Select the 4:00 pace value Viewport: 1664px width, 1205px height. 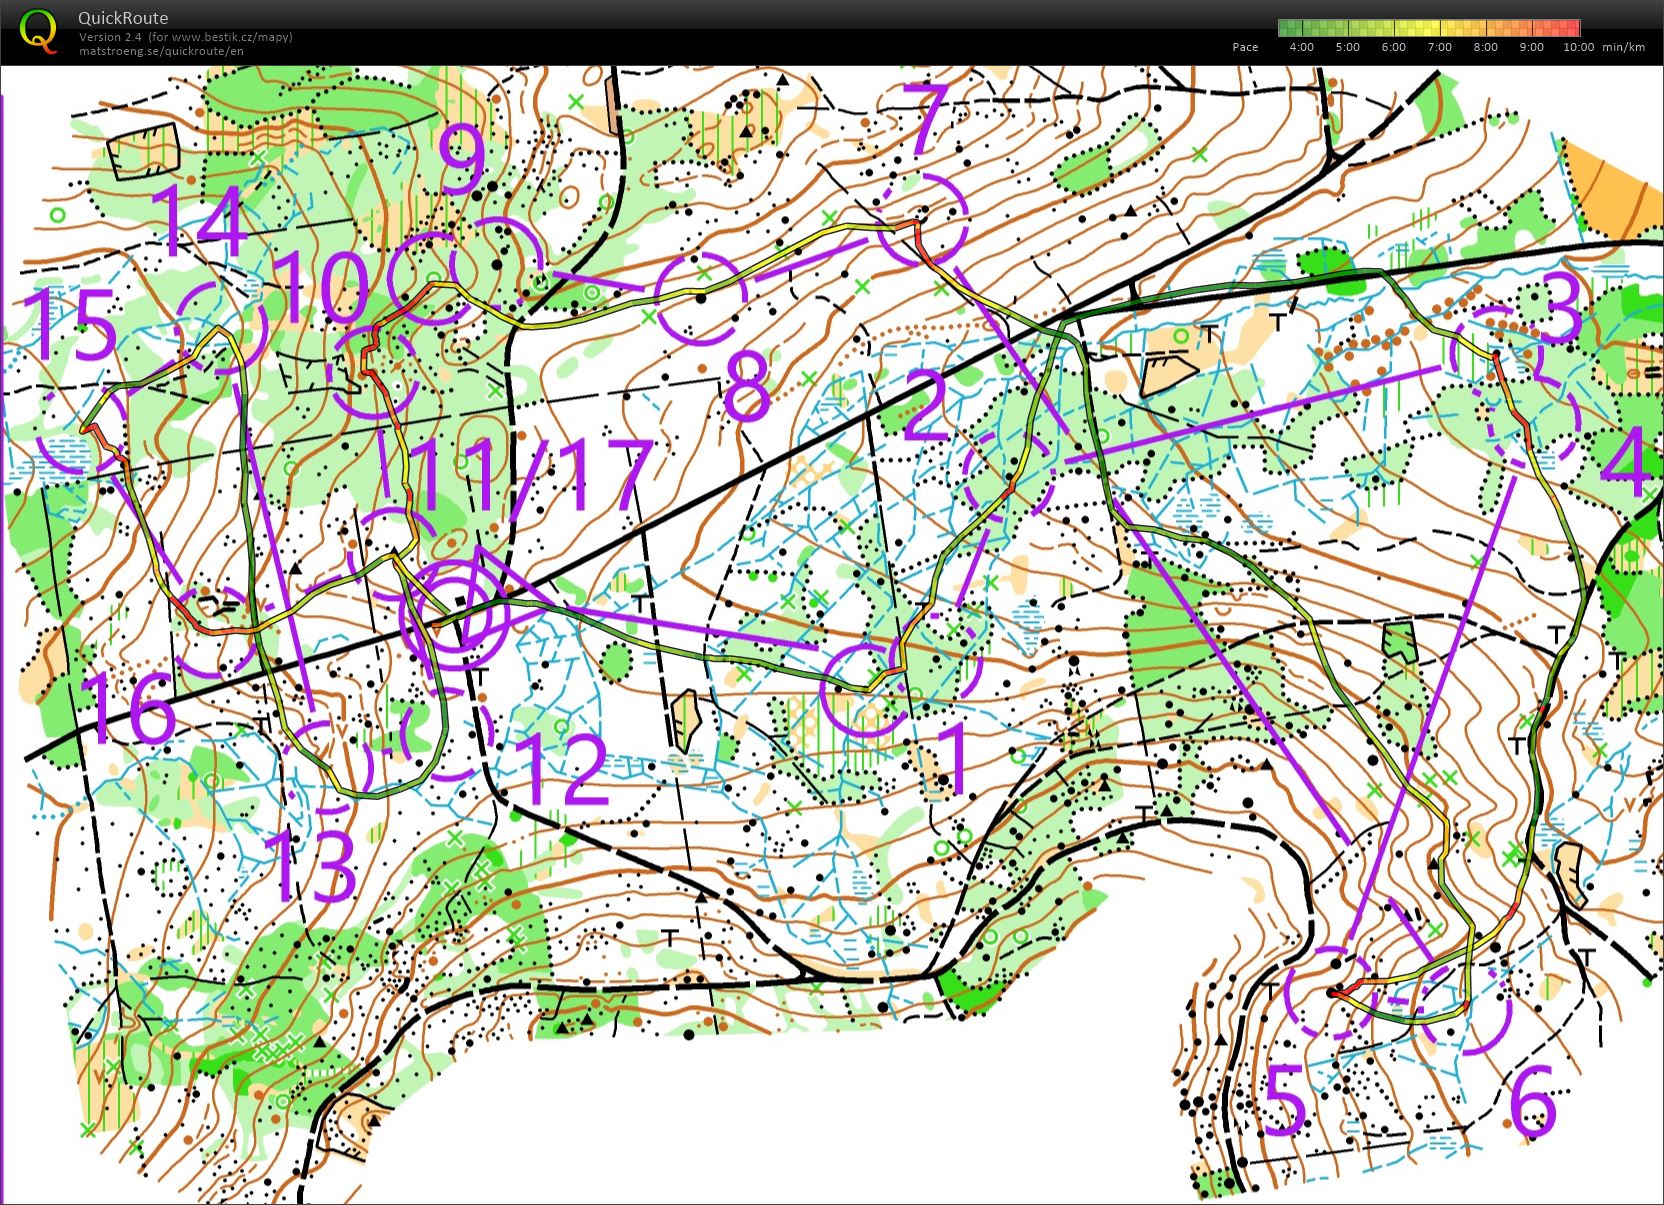point(1302,47)
